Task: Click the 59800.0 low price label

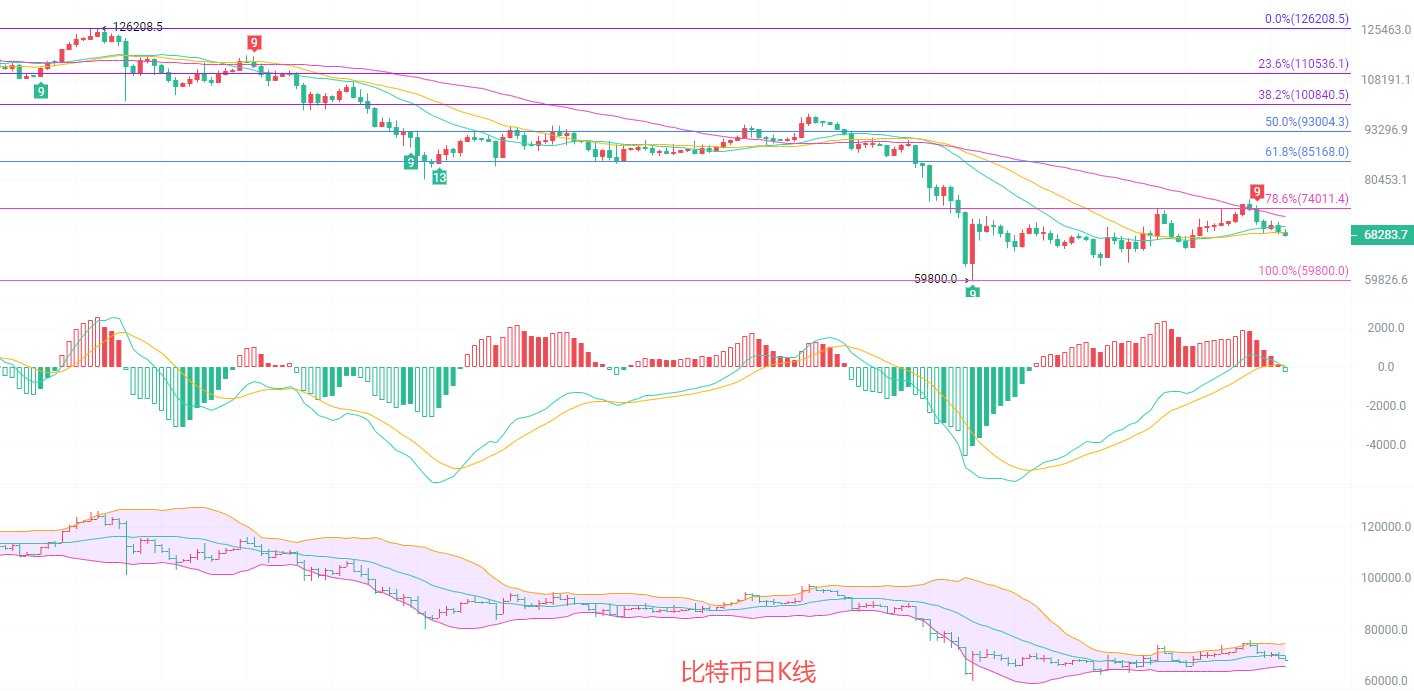Action: (935, 279)
